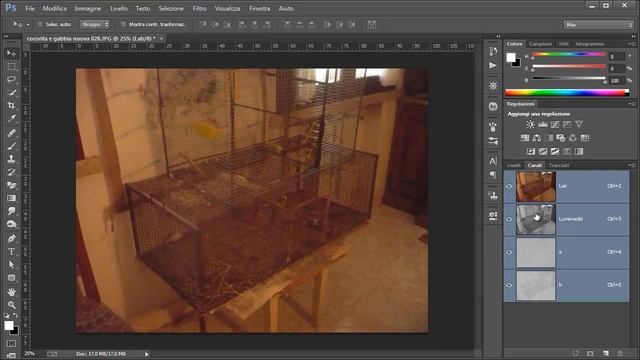Close the coconita e gabbia document tab
640x360 pixels.
pyautogui.click(x=161, y=38)
